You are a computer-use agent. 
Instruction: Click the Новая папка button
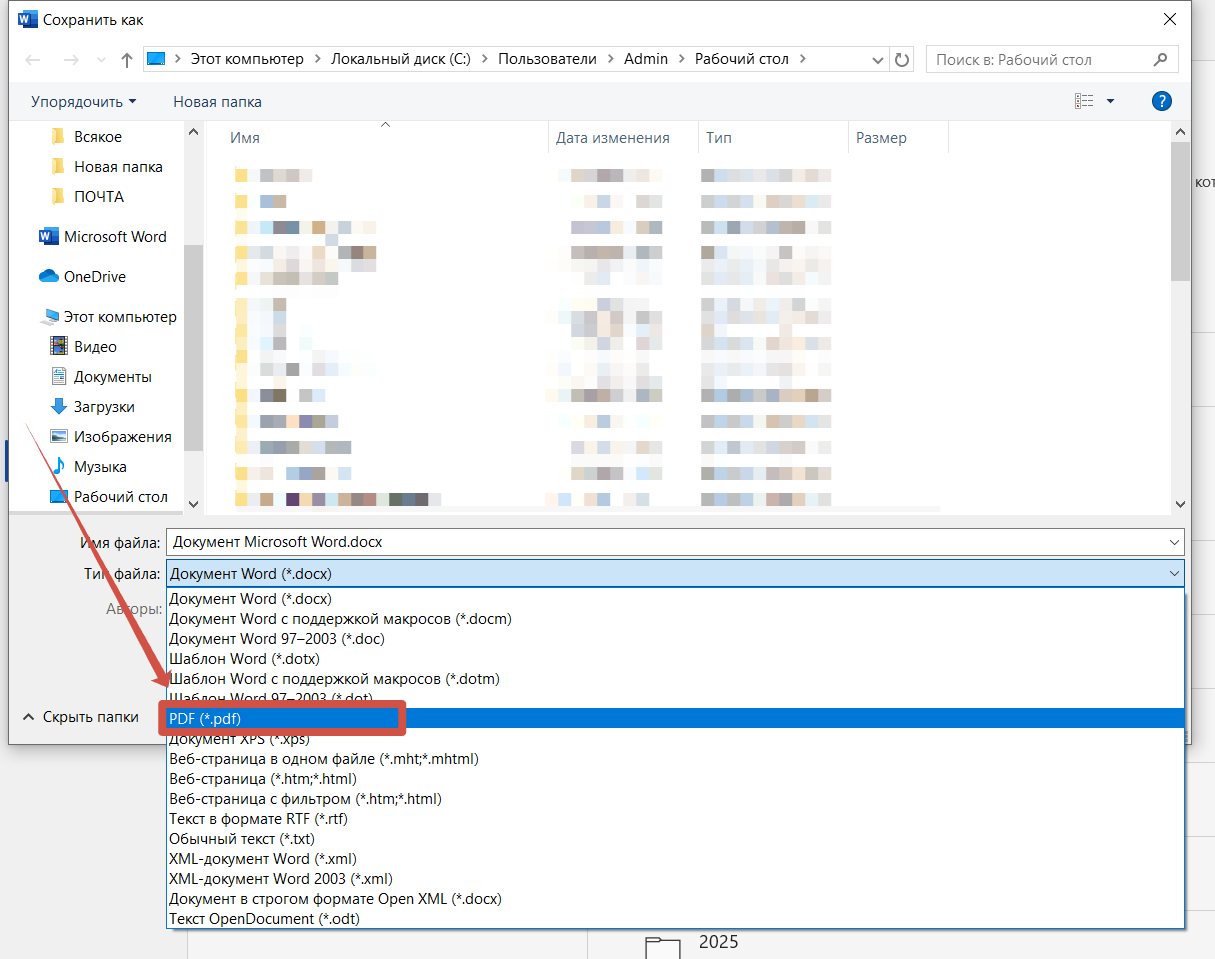pos(217,102)
